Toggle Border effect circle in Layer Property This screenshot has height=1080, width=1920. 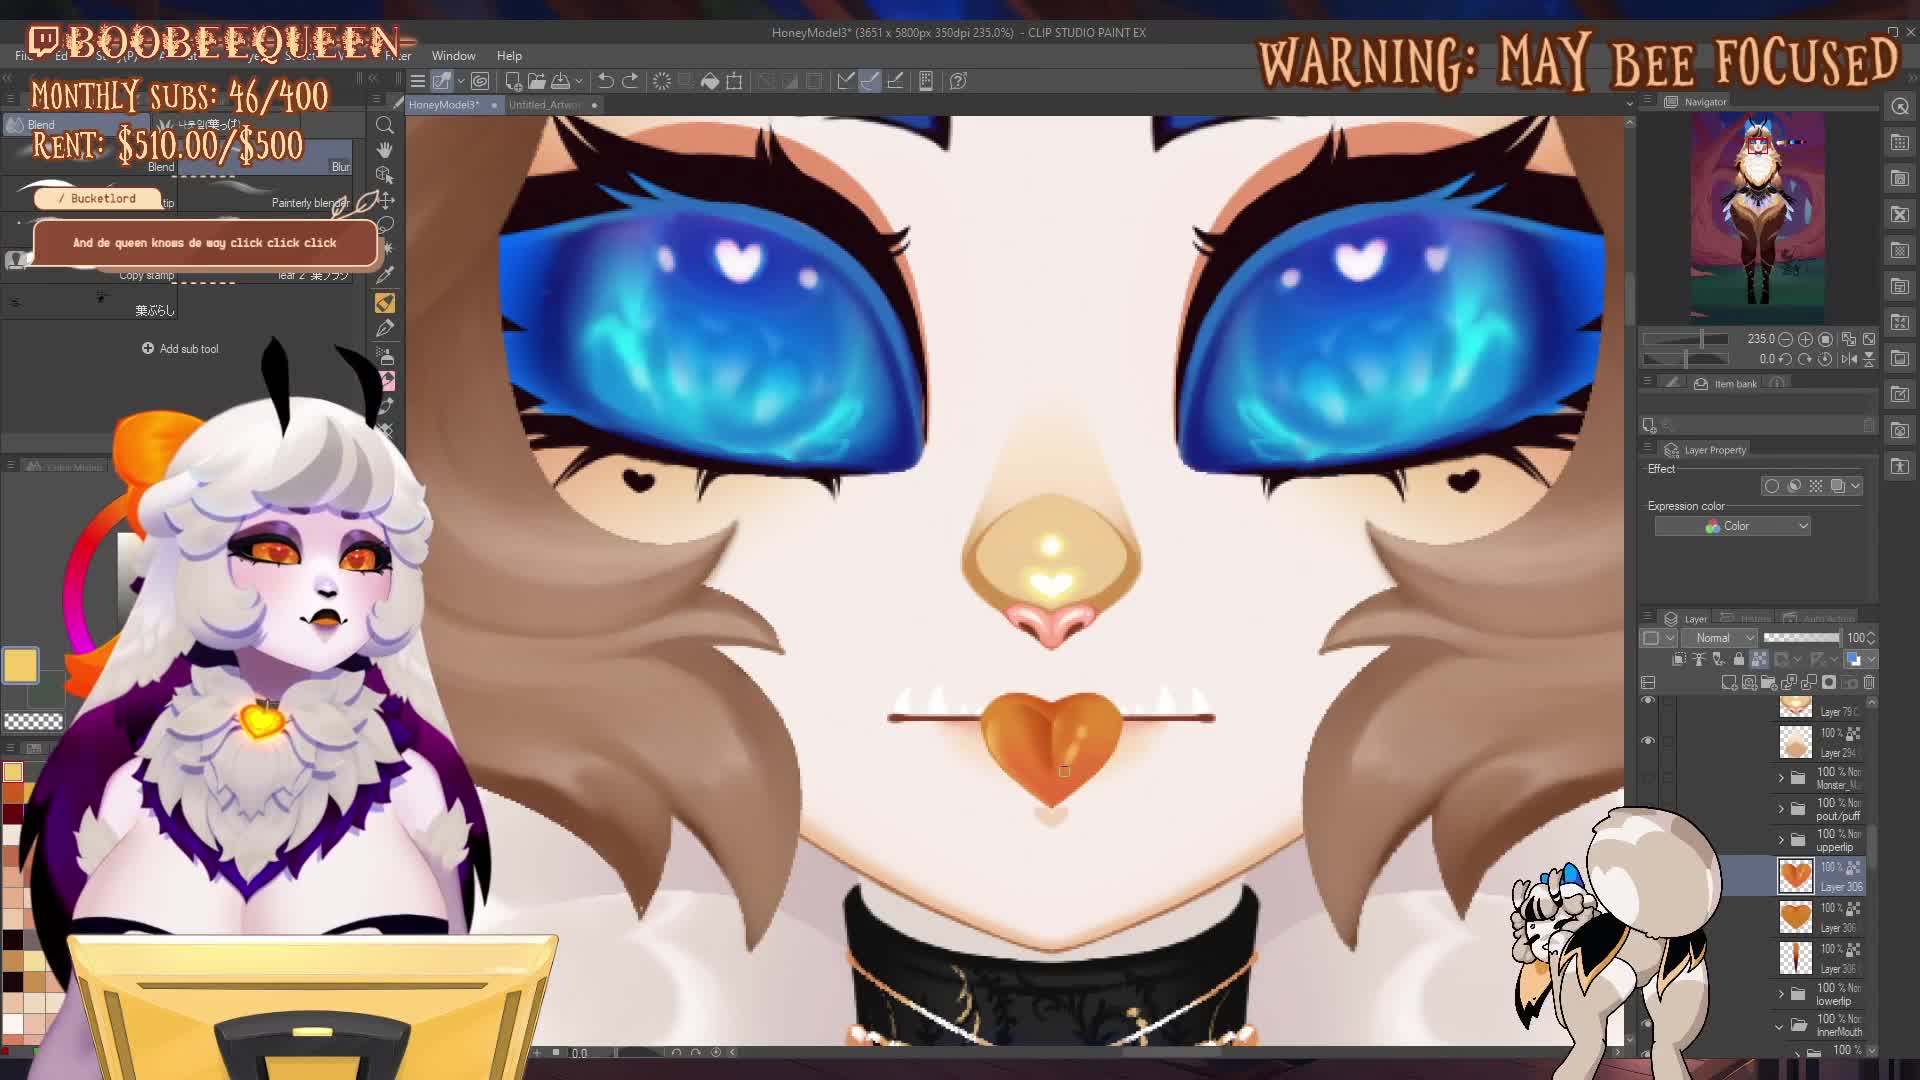pos(1772,486)
